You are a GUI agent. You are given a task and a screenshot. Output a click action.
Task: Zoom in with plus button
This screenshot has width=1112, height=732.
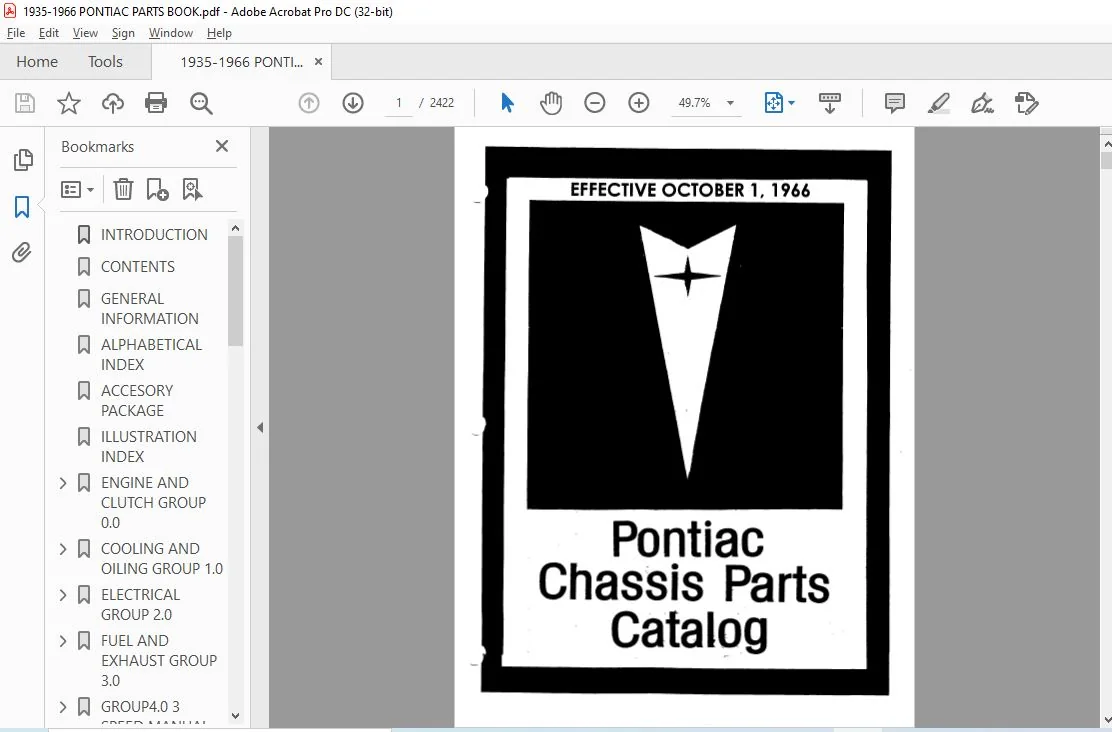(x=639, y=103)
